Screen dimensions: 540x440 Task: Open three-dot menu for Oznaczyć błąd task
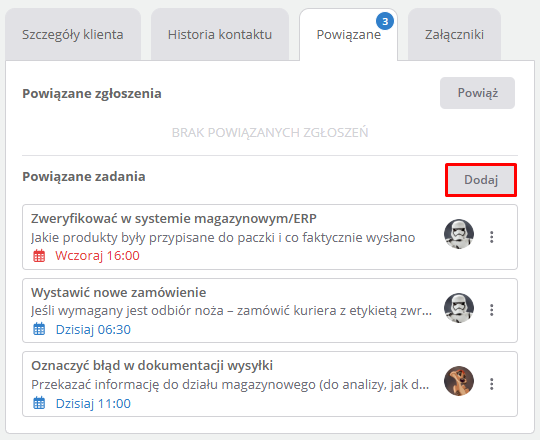click(492, 384)
